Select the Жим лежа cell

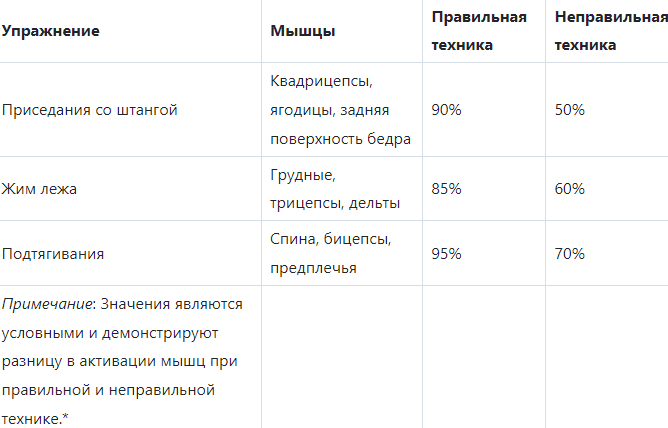tap(39, 189)
